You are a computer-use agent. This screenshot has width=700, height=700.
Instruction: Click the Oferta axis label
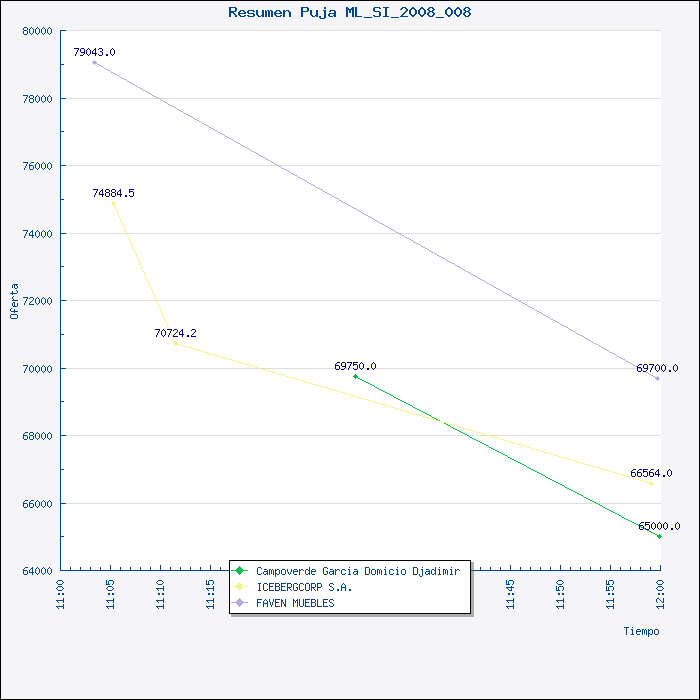tap(14, 301)
